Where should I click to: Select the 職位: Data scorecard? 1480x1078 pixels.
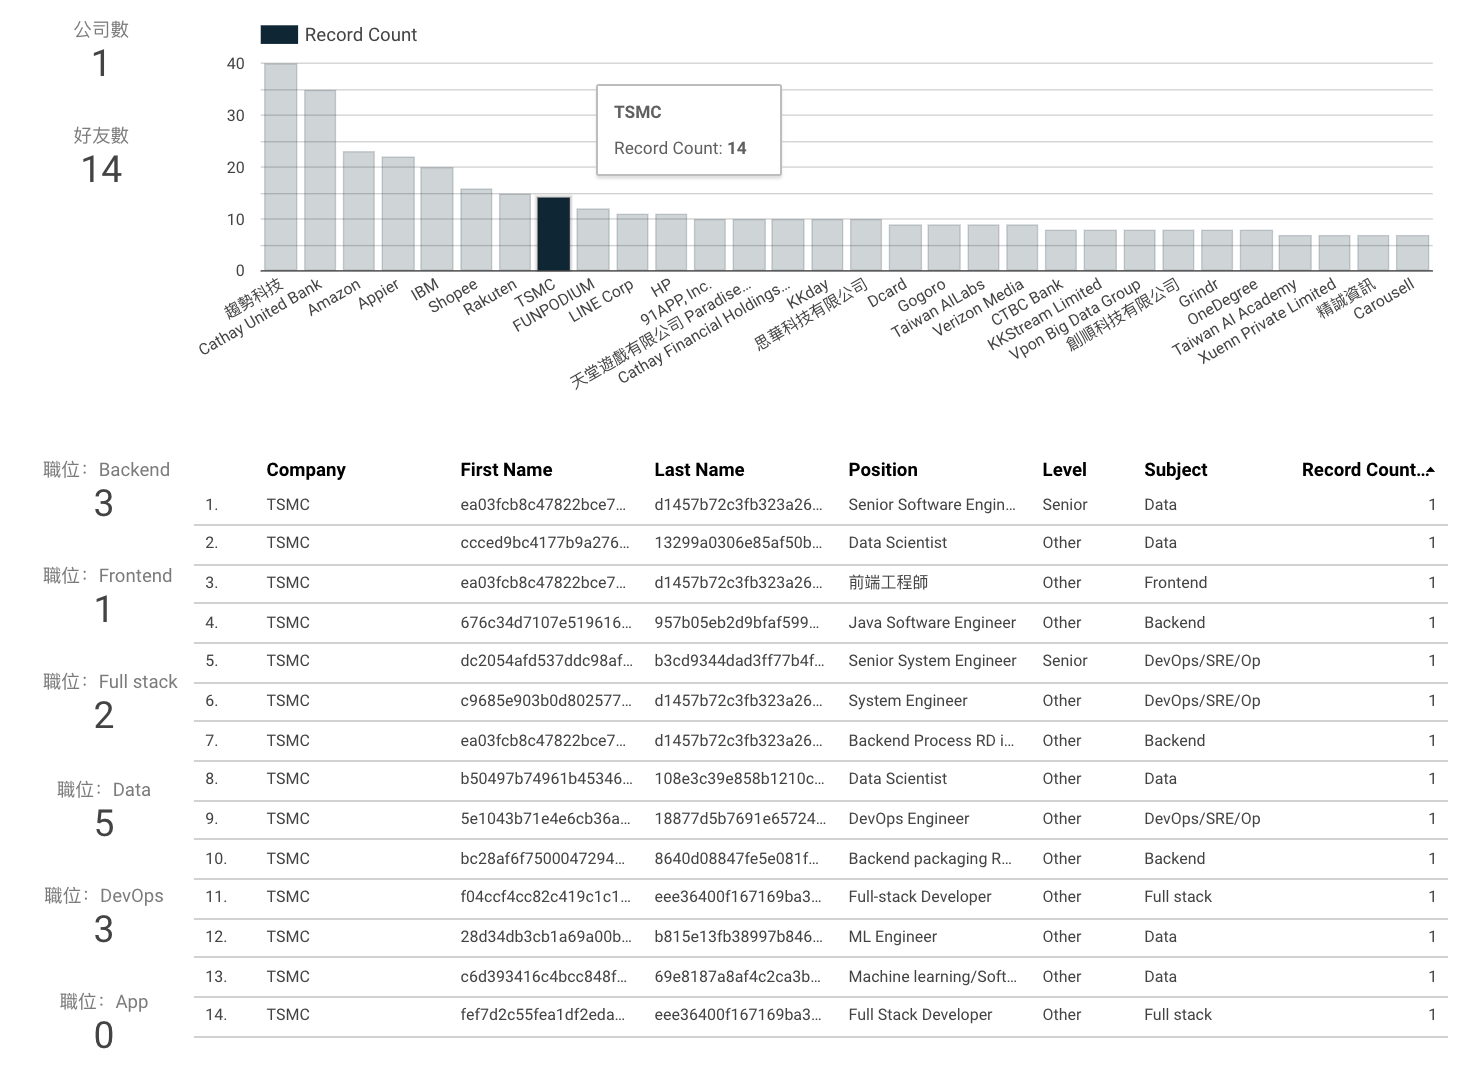tap(104, 810)
